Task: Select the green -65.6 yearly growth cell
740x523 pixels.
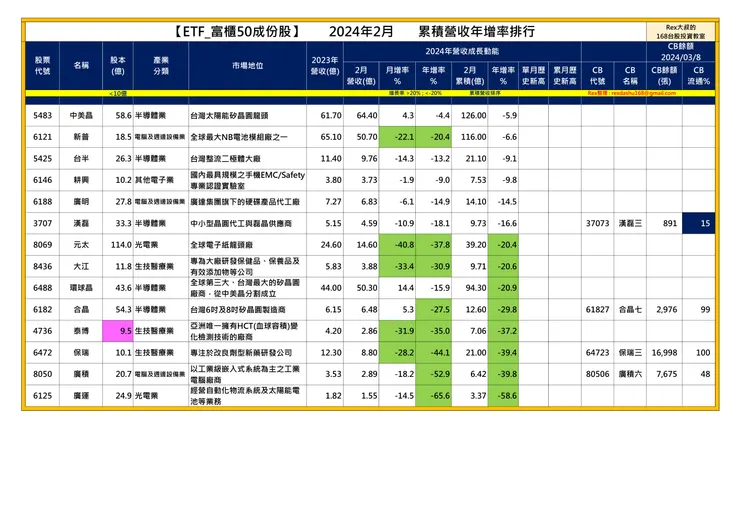Action: [434, 396]
